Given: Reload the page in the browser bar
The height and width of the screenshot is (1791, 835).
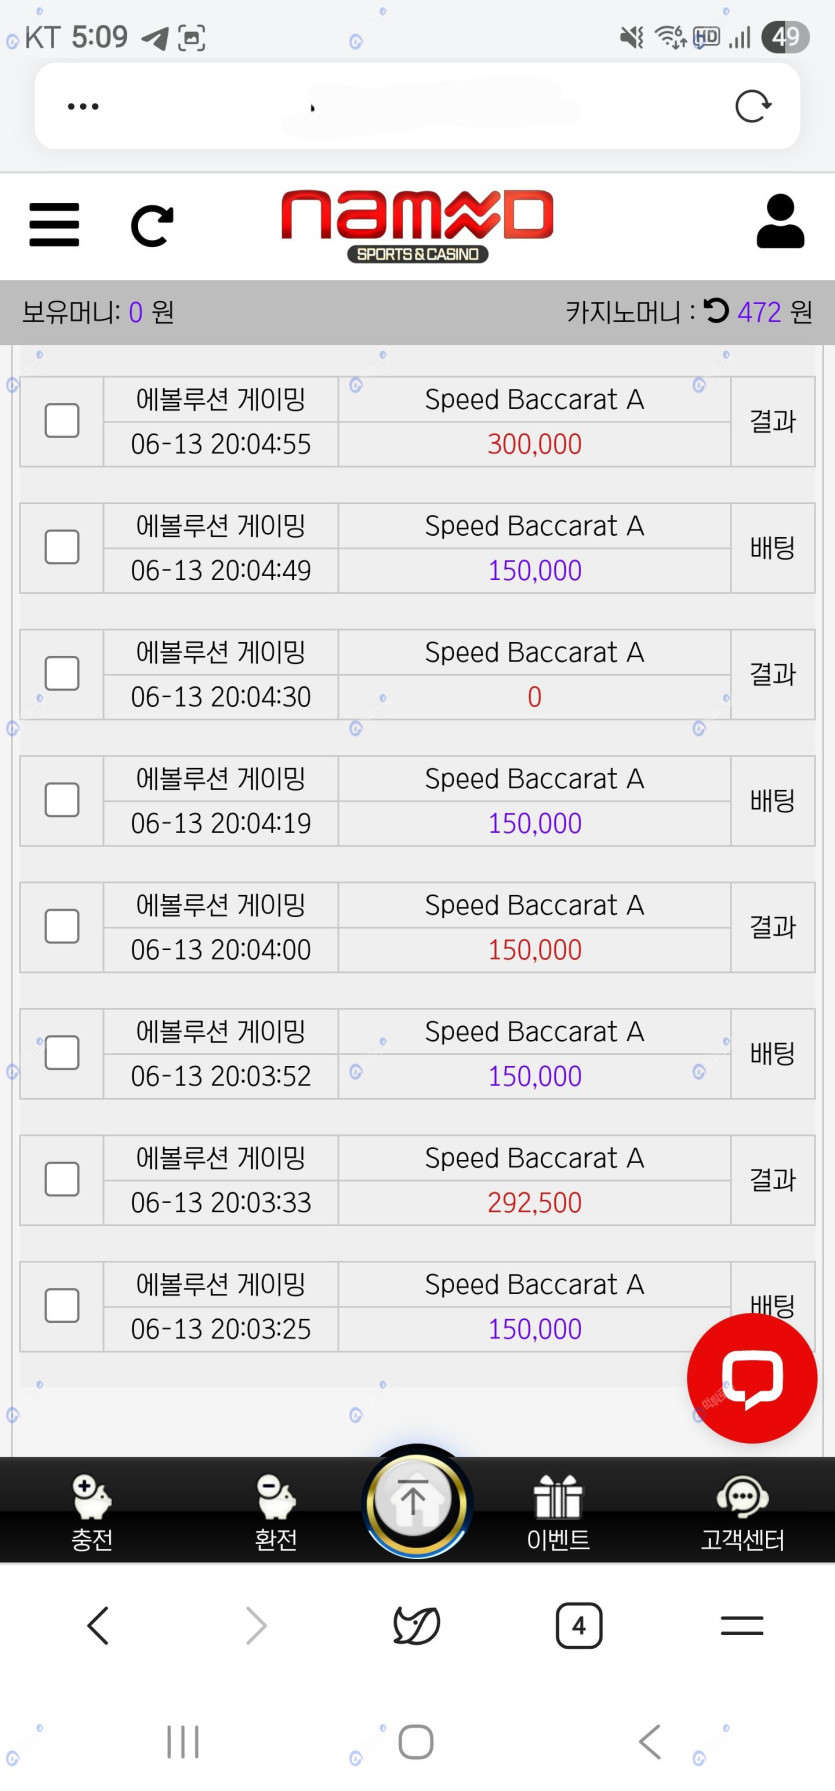Looking at the screenshot, I should 752,106.
